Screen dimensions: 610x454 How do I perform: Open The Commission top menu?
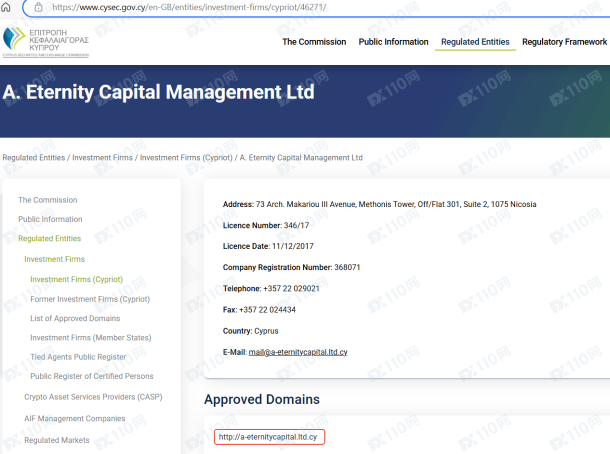314,42
